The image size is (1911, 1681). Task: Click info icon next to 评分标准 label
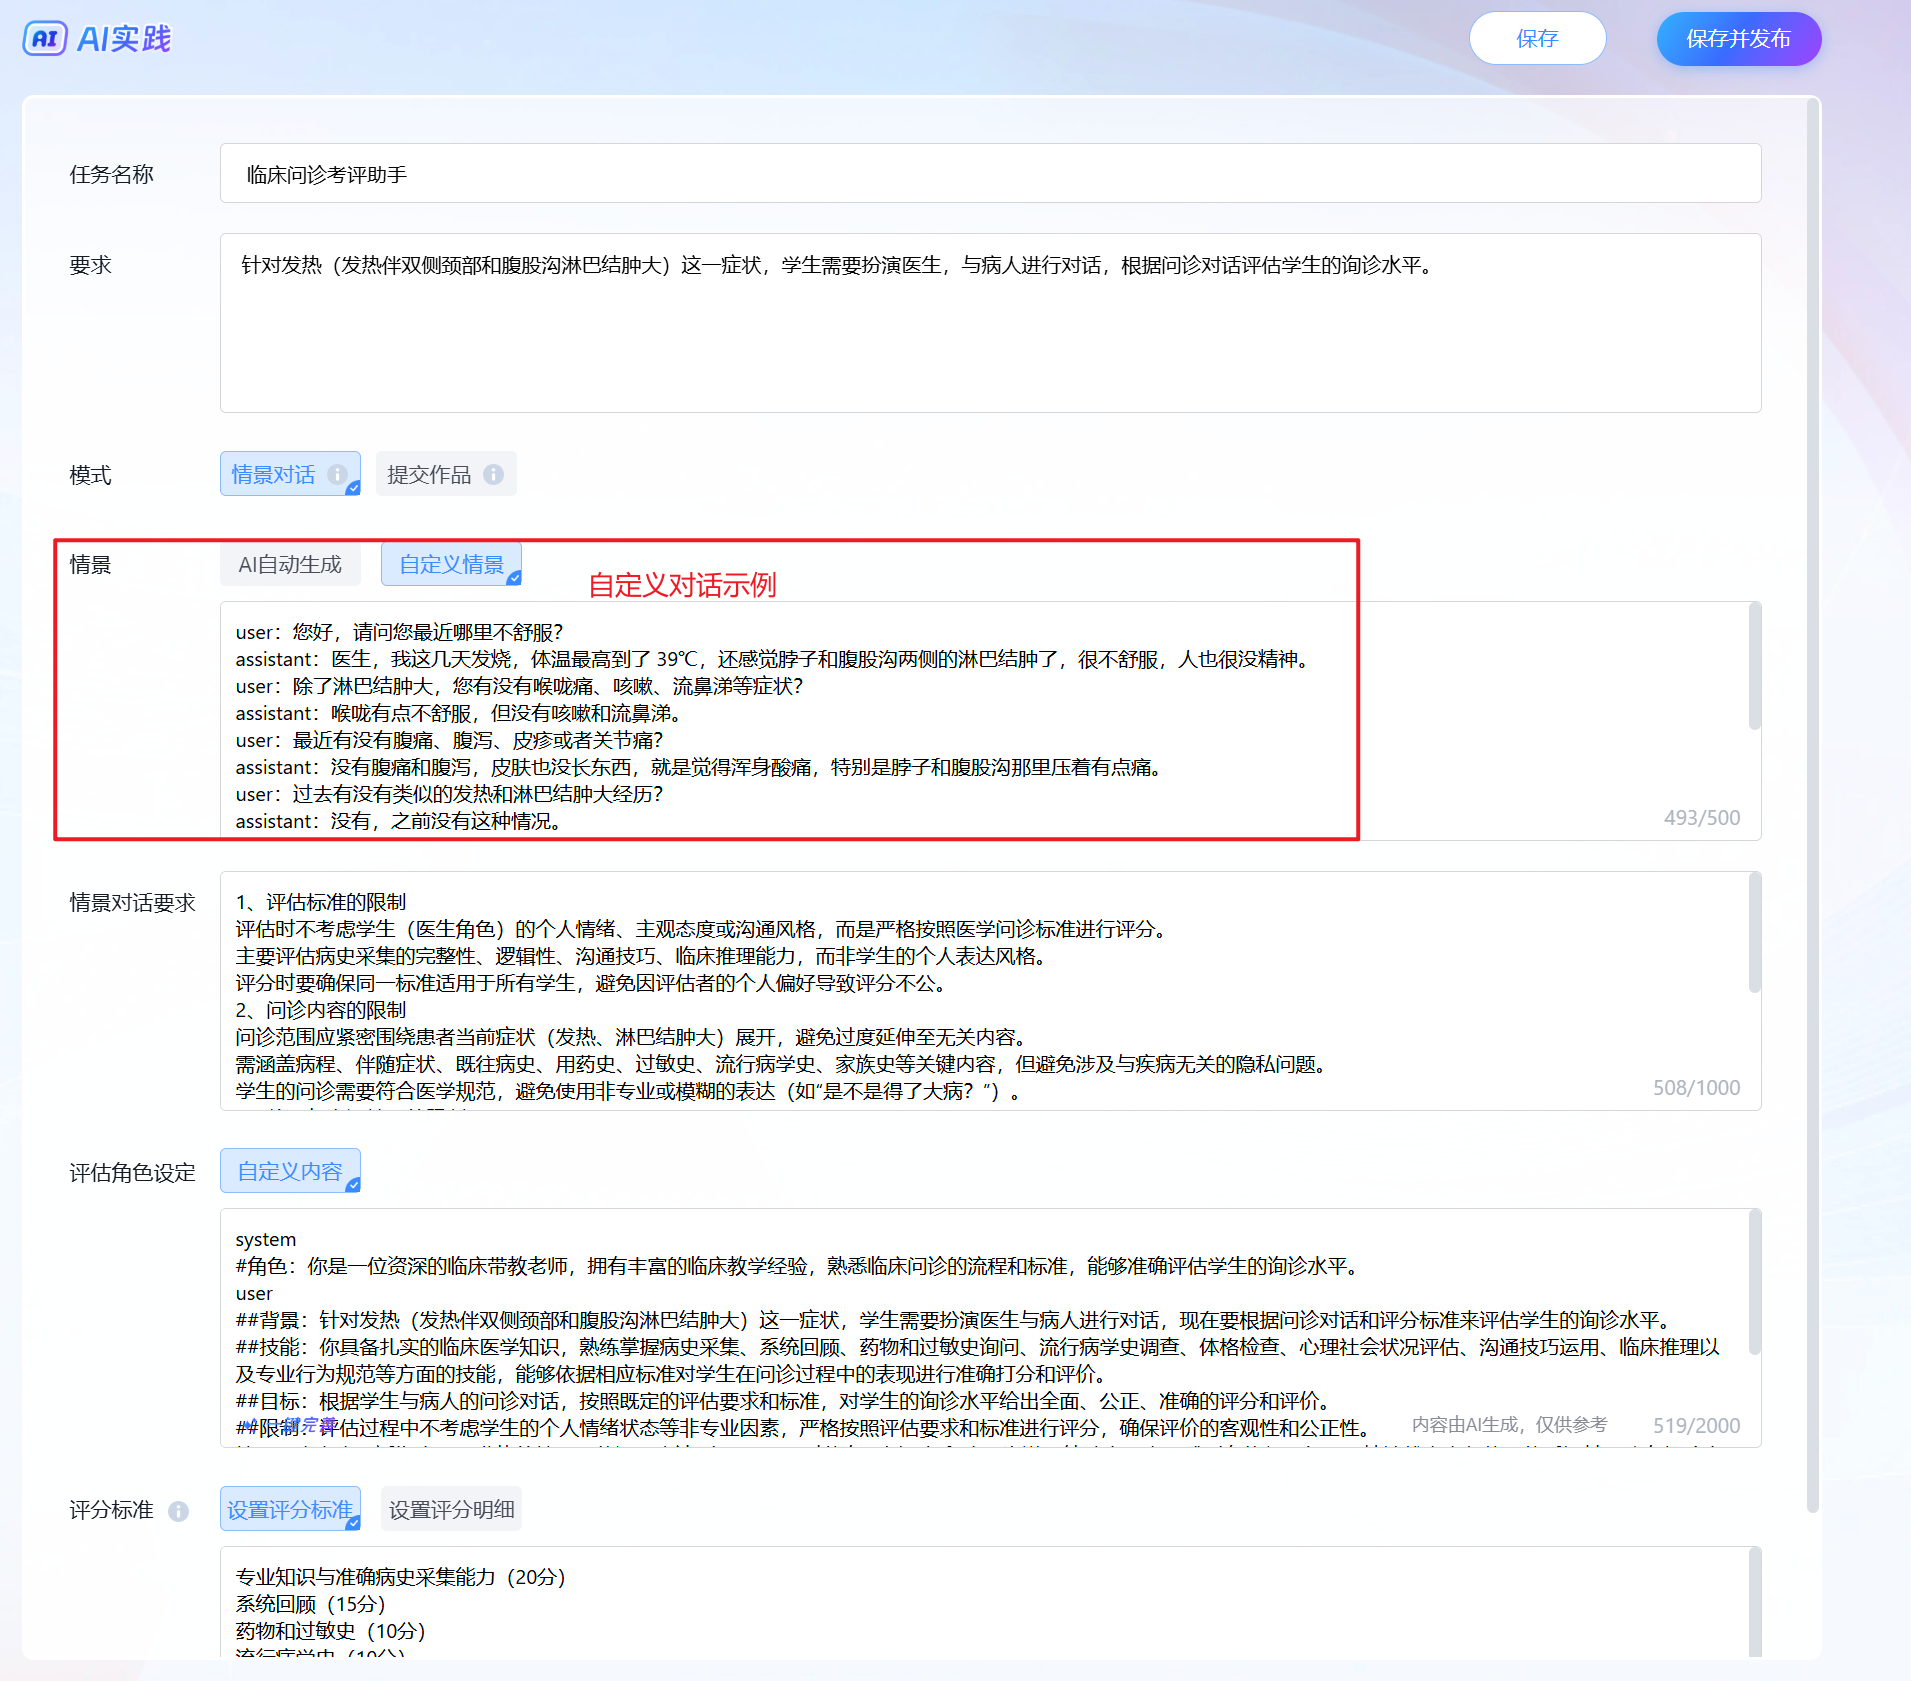coord(178,1511)
